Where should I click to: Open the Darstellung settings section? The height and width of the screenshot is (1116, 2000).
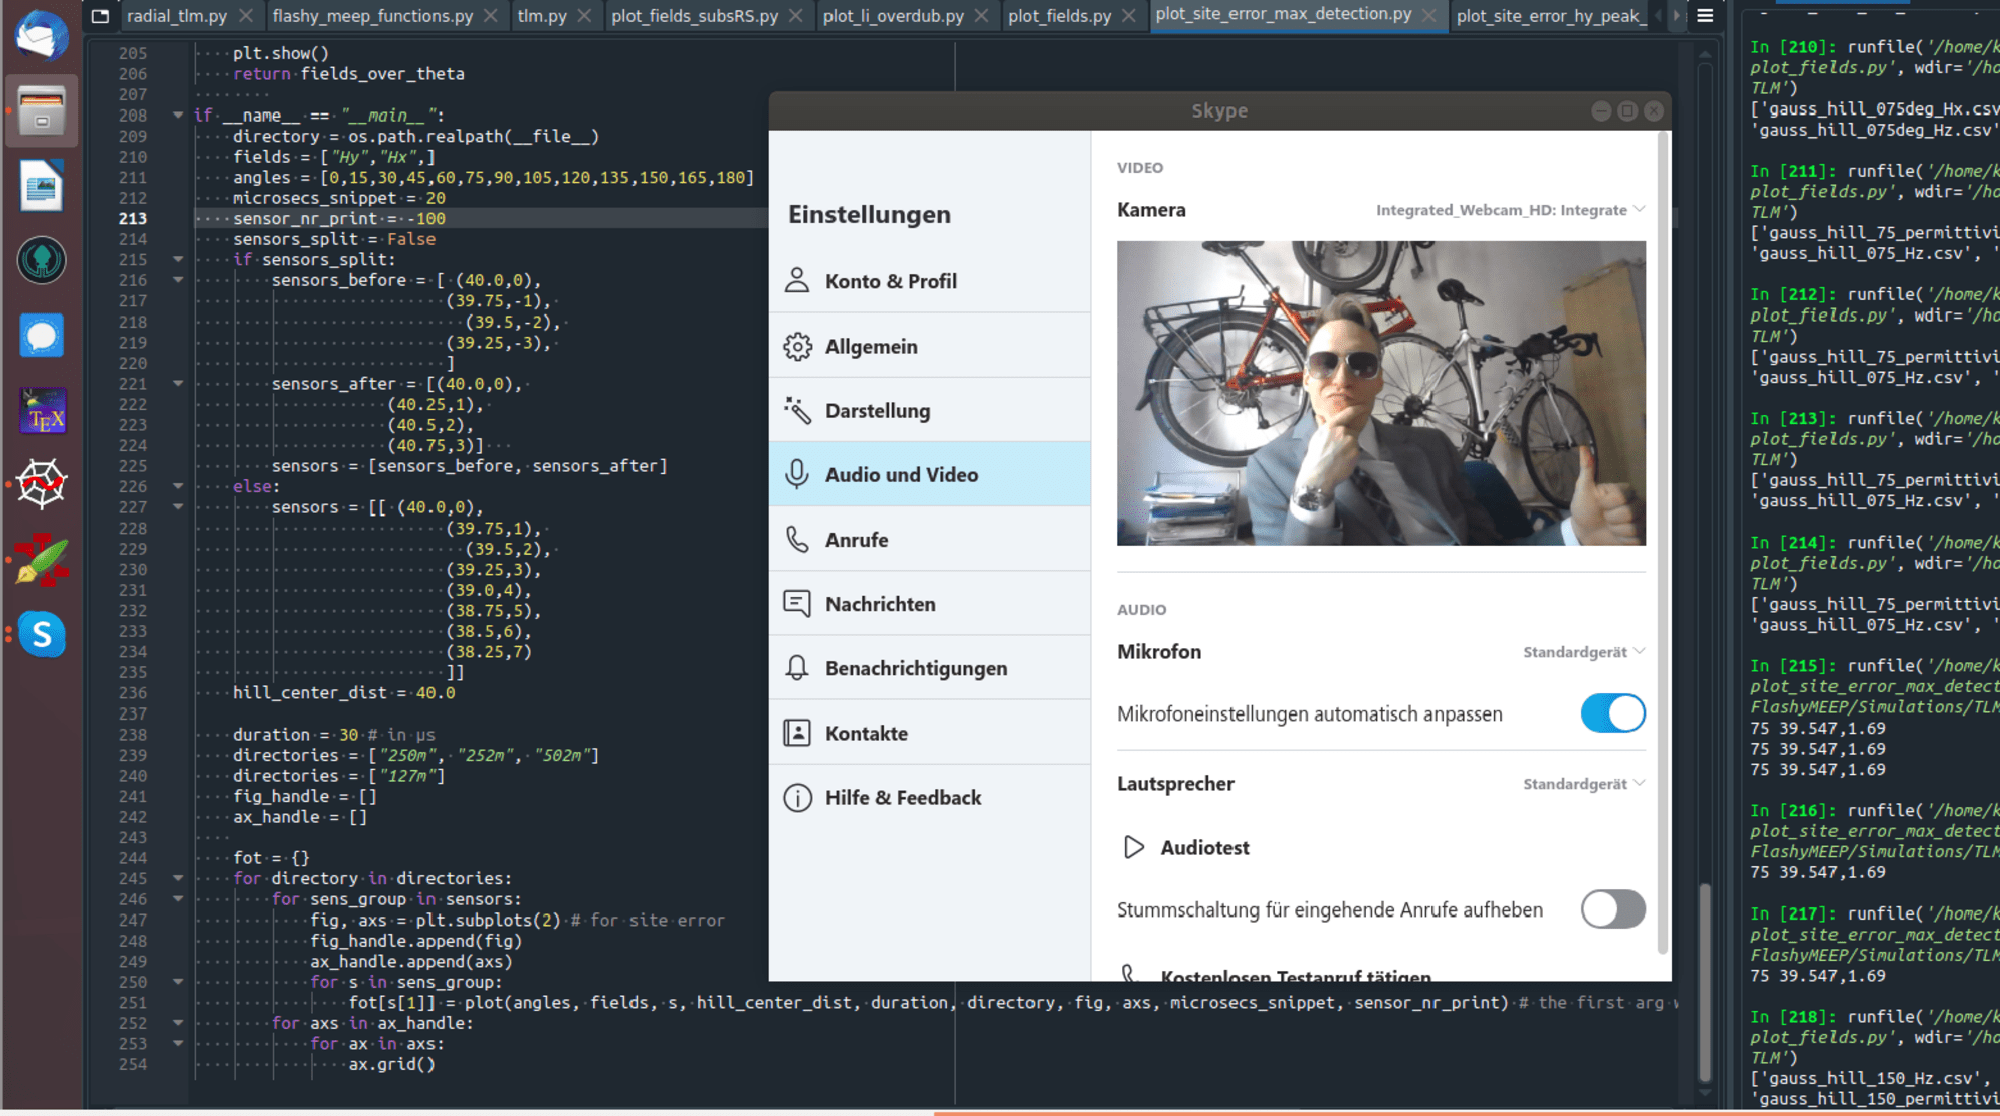(930, 410)
